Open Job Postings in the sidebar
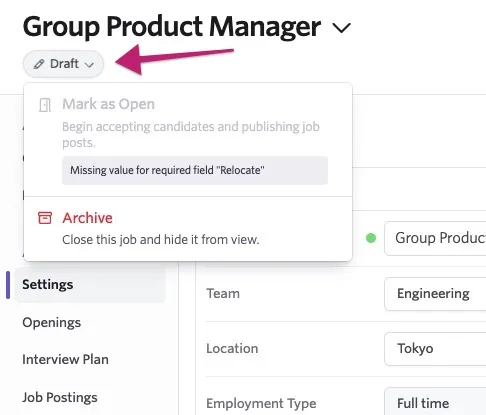Image resolution: width=486 pixels, height=415 pixels. (x=60, y=397)
